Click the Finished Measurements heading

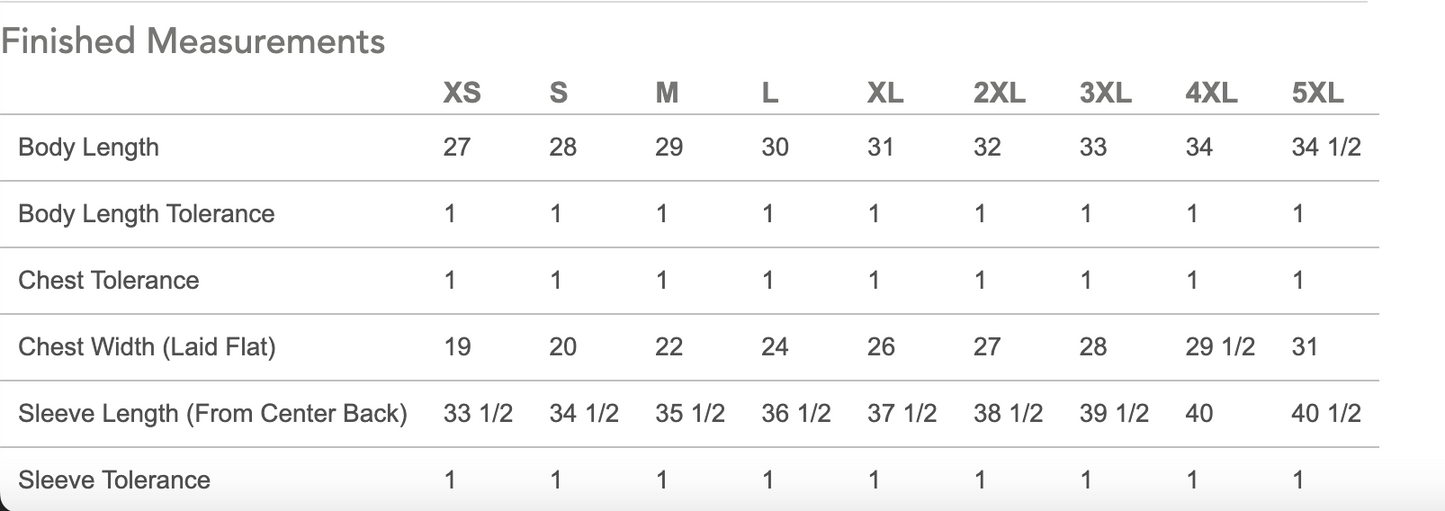[193, 41]
